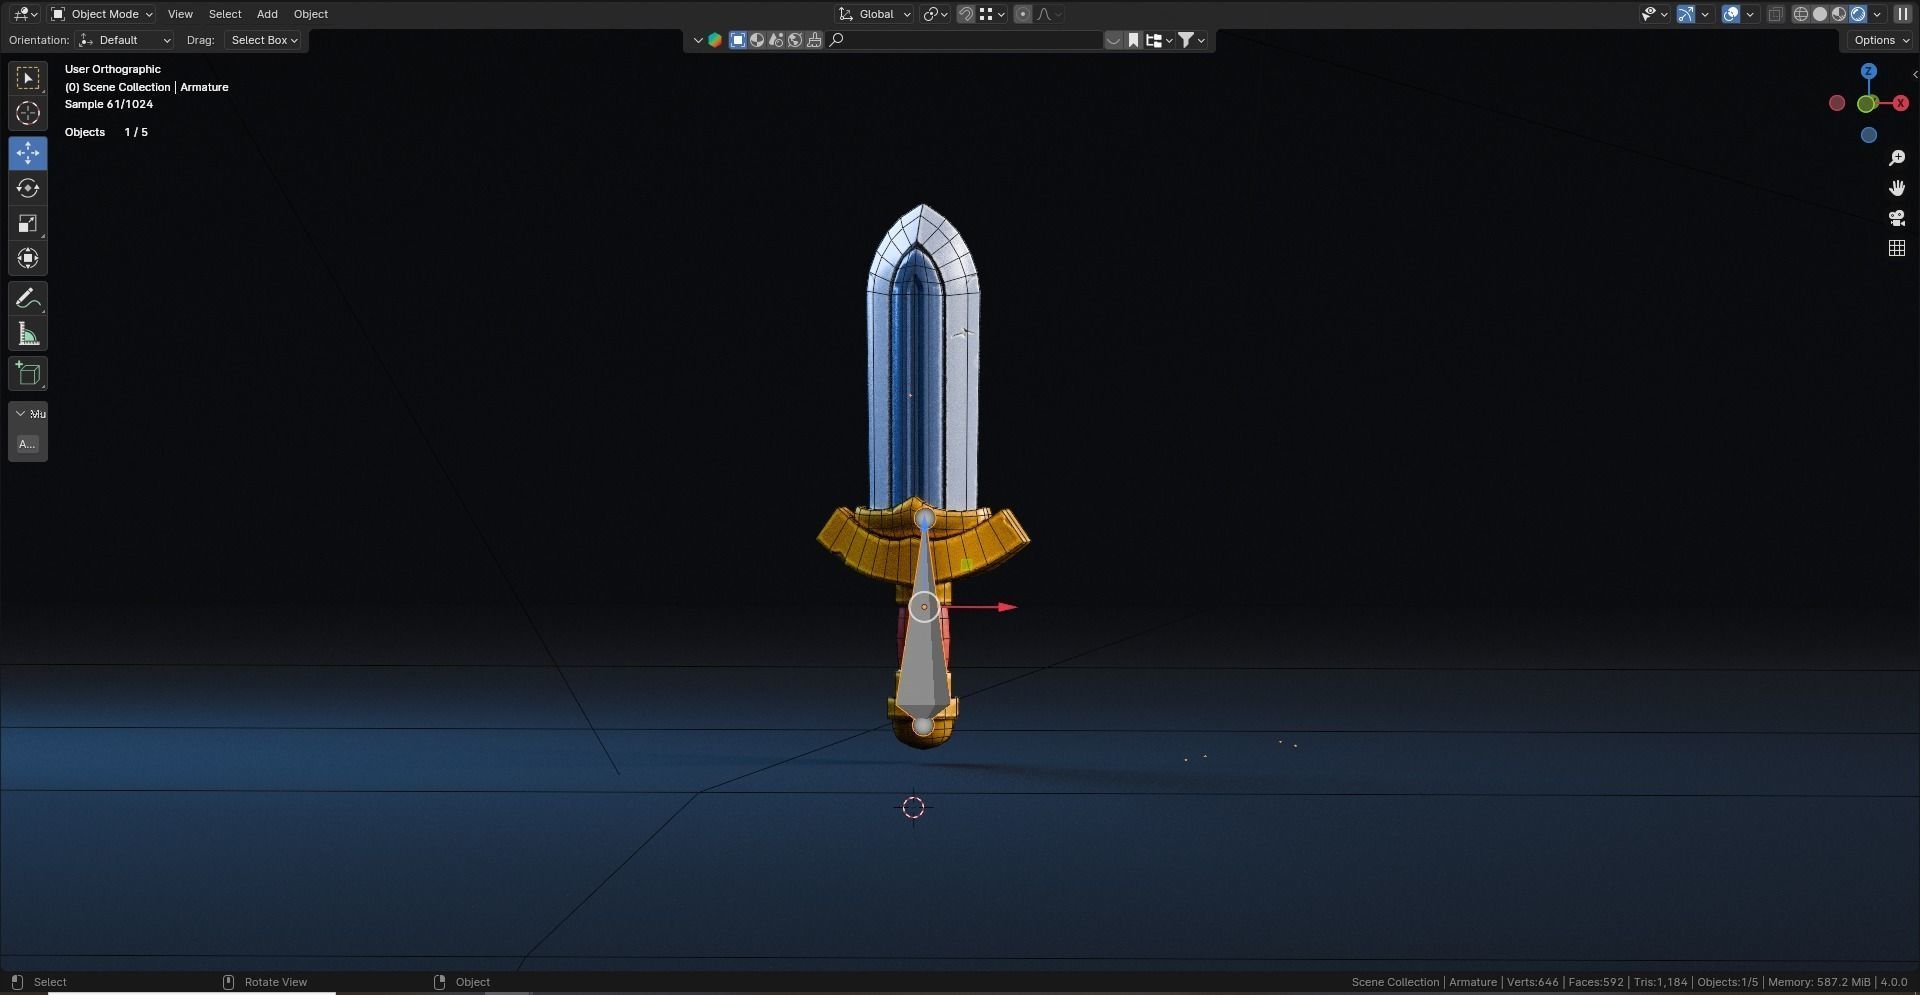This screenshot has width=1920, height=995.
Task: Open the overlays settings dropdown arrow
Action: [1750, 14]
